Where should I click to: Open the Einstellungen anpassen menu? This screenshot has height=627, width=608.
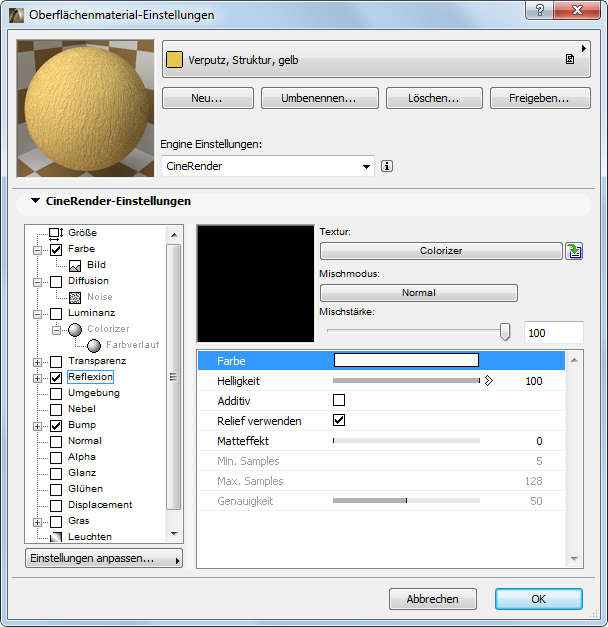pyautogui.click(x=104, y=558)
